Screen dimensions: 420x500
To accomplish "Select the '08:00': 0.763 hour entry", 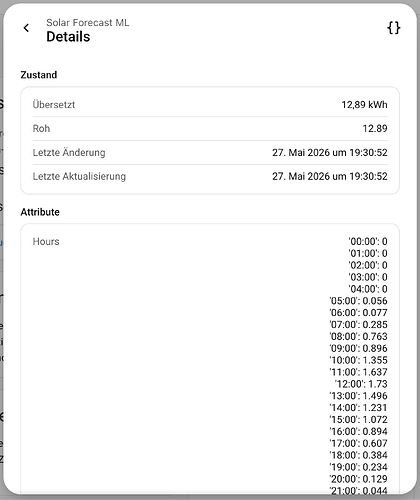I will [x=358, y=336].
